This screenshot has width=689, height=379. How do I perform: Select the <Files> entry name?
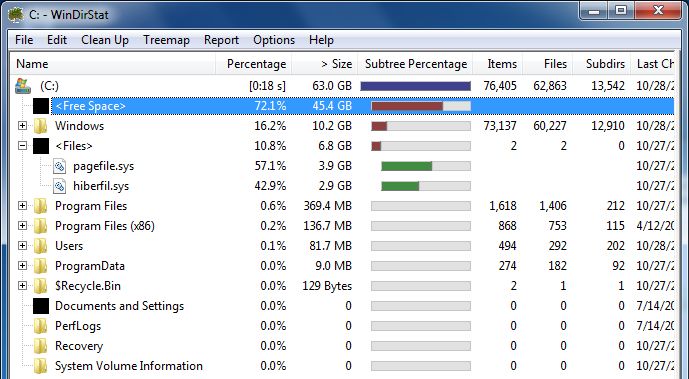pos(74,146)
